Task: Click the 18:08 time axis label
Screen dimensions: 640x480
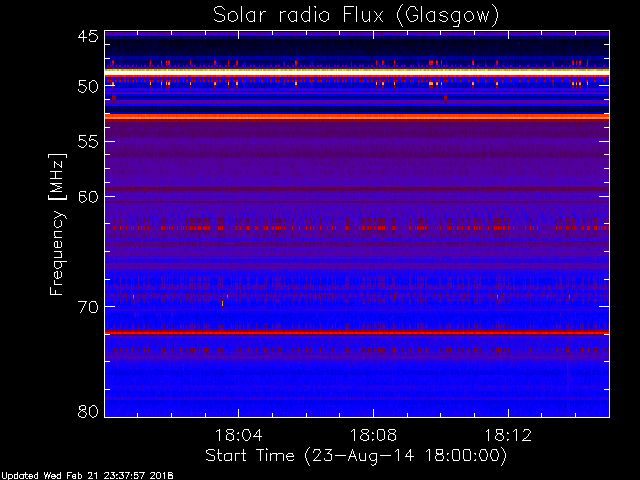Action: pyautogui.click(x=373, y=436)
